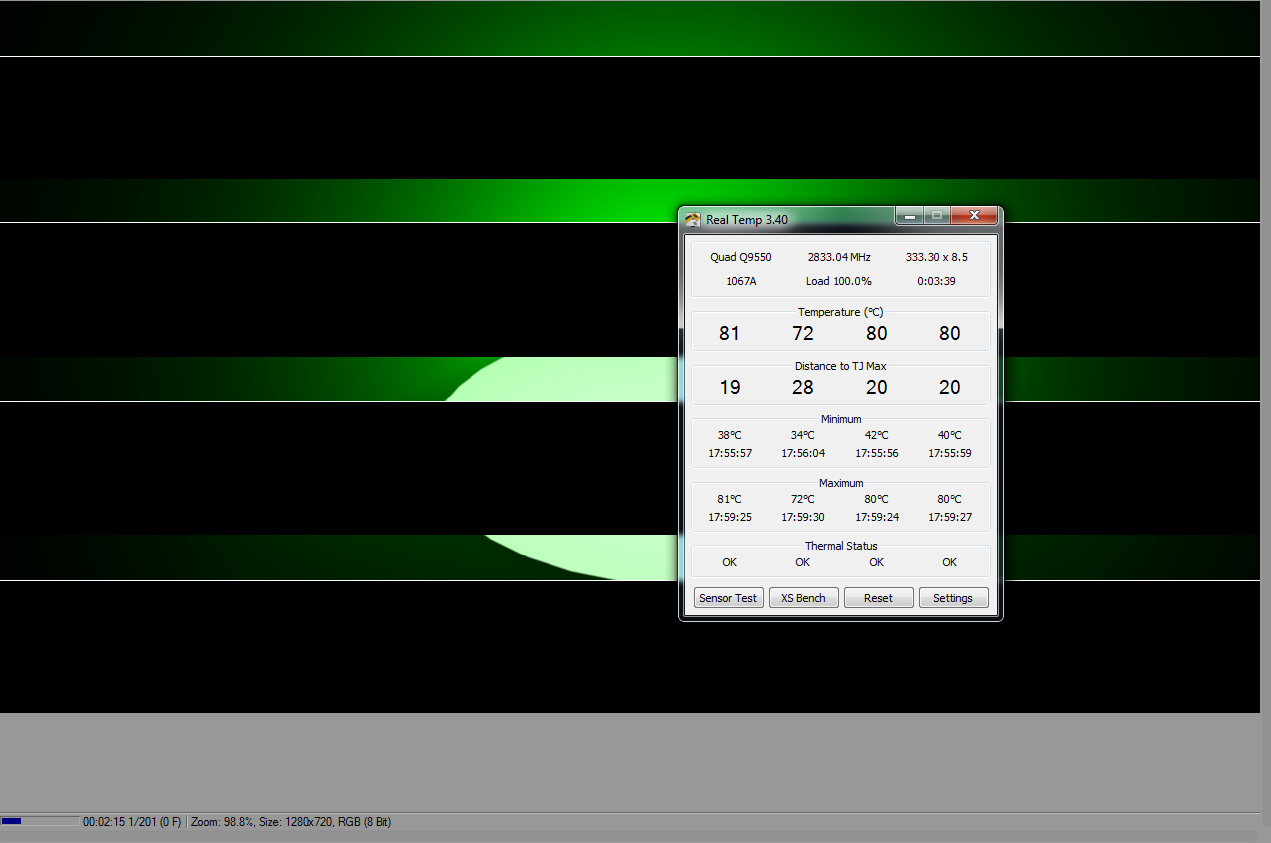Click minimum temperature 38°C
The width and height of the screenshot is (1271, 843).
(x=730, y=435)
